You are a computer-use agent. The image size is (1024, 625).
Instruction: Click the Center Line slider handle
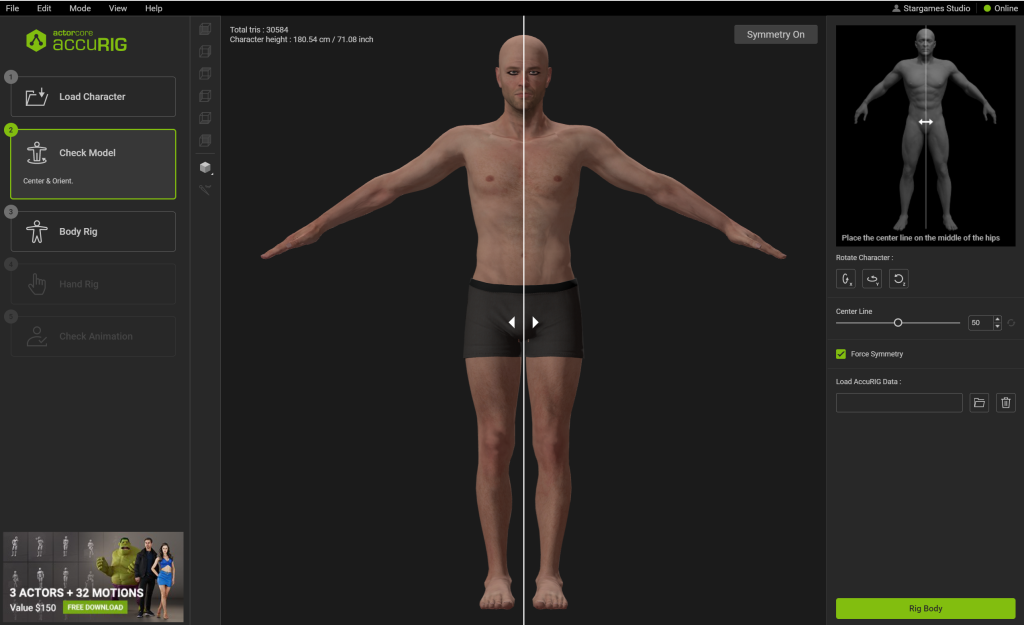point(898,323)
